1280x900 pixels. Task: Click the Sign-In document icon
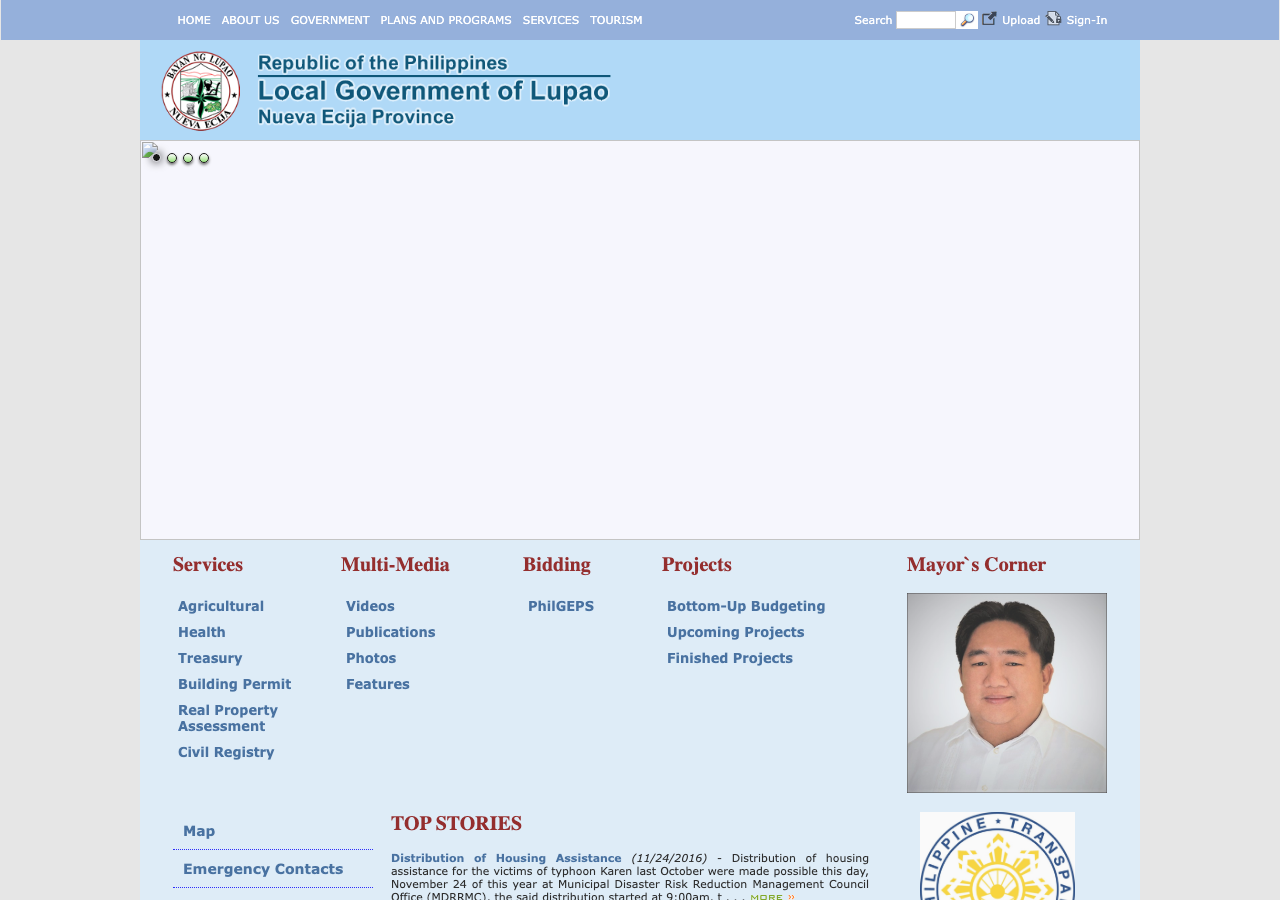[x=1054, y=18]
